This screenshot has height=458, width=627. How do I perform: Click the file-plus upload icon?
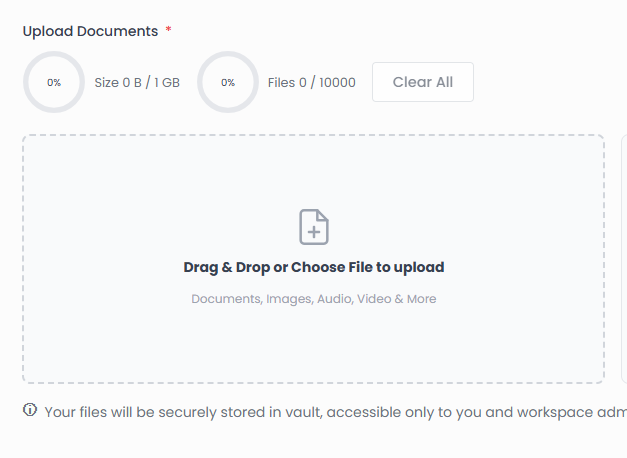tap(314, 227)
